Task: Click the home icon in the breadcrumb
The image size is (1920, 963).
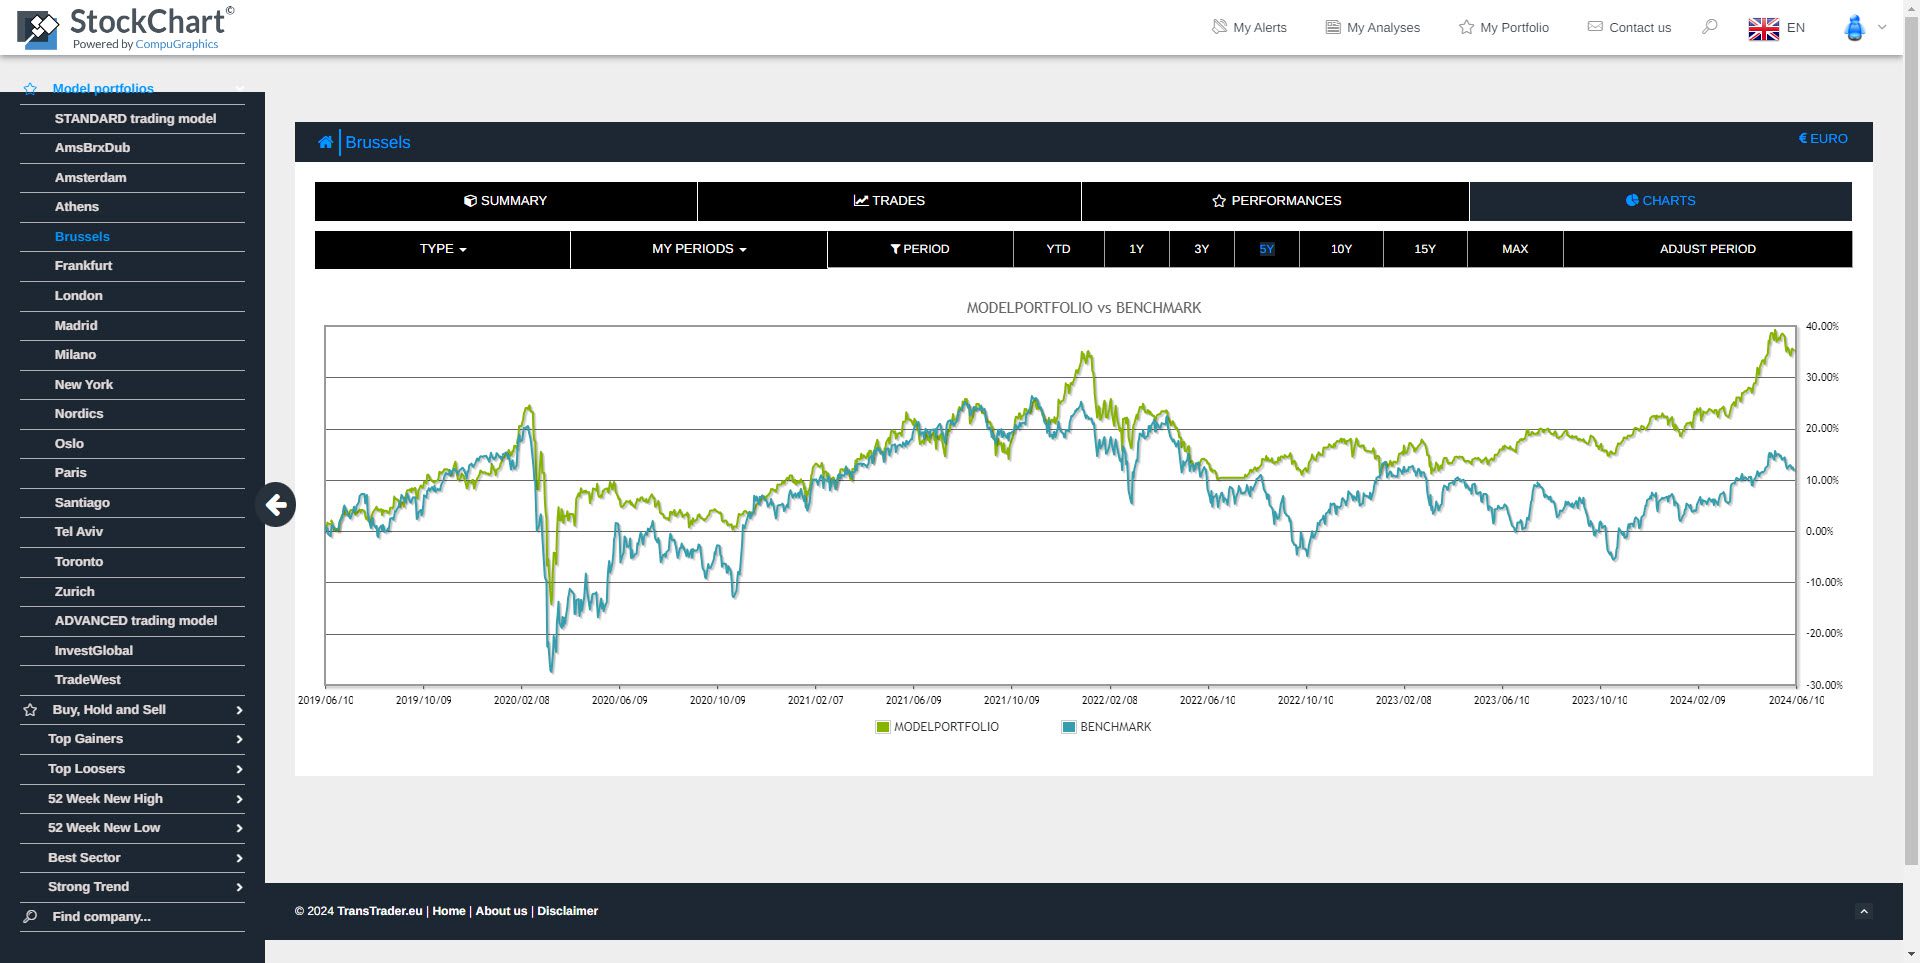Action: 325,142
